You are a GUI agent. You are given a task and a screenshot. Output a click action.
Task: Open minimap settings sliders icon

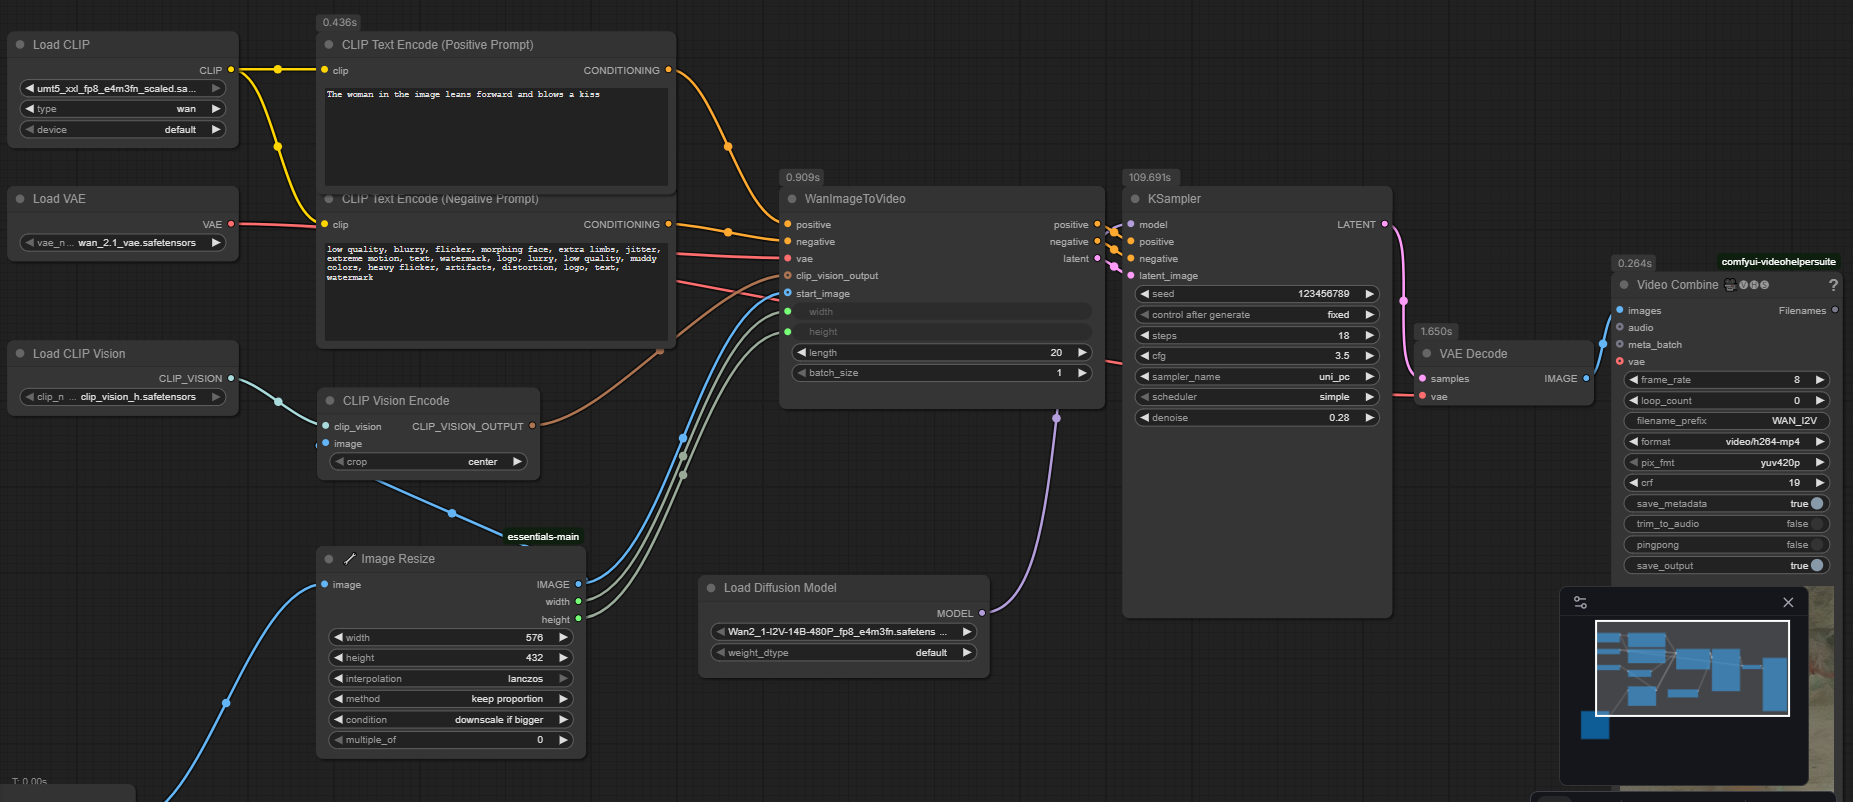1580,602
